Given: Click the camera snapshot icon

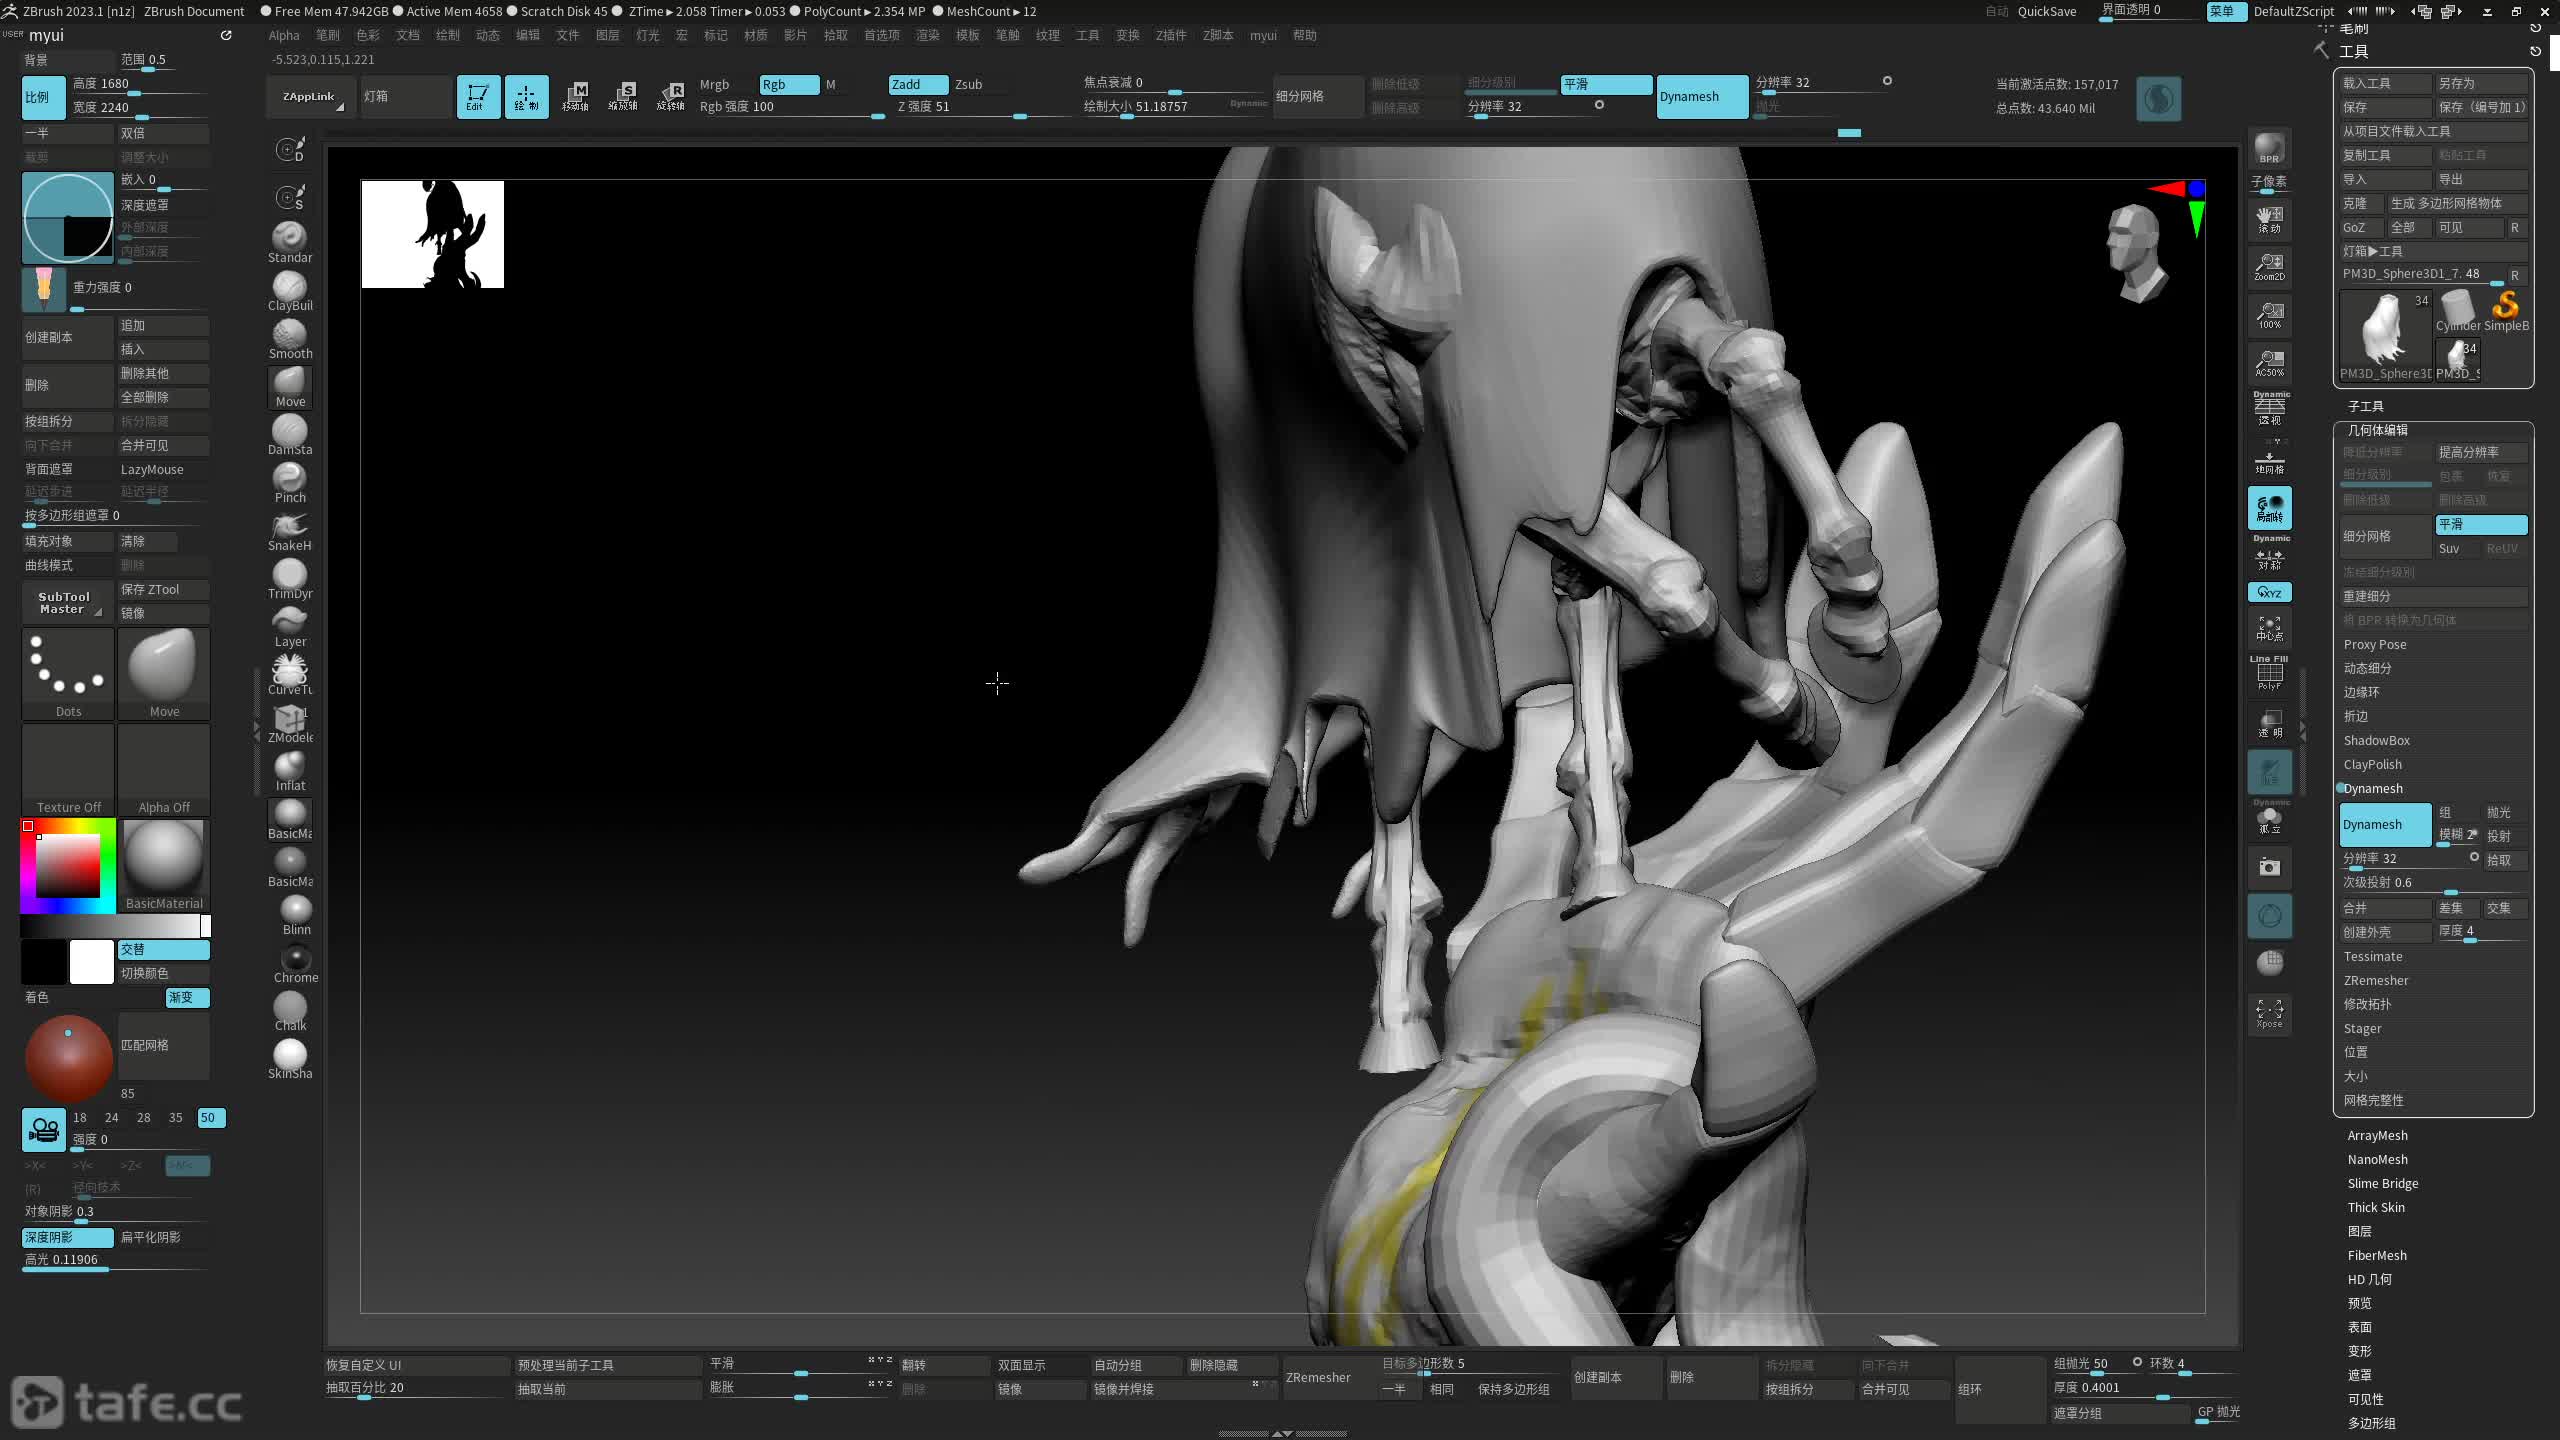Looking at the screenshot, I should tap(2269, 866).
